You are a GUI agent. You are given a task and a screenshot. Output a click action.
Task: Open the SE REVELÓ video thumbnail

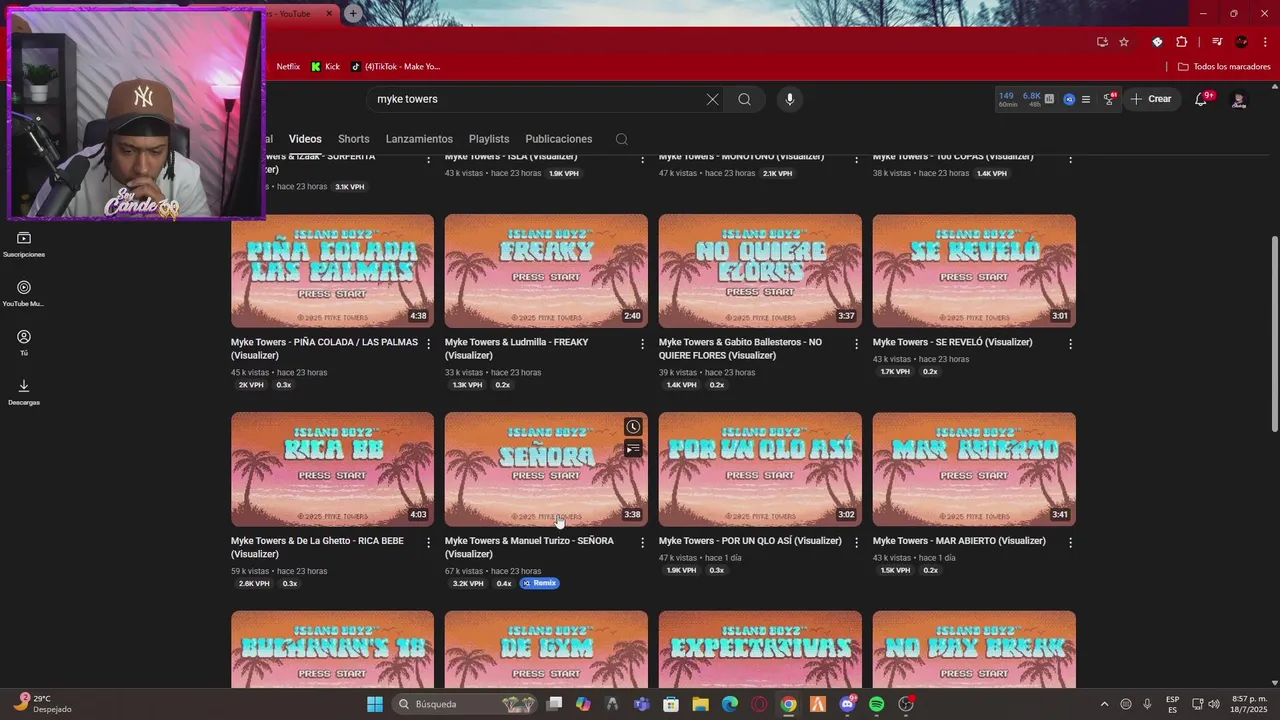[974, 271]
